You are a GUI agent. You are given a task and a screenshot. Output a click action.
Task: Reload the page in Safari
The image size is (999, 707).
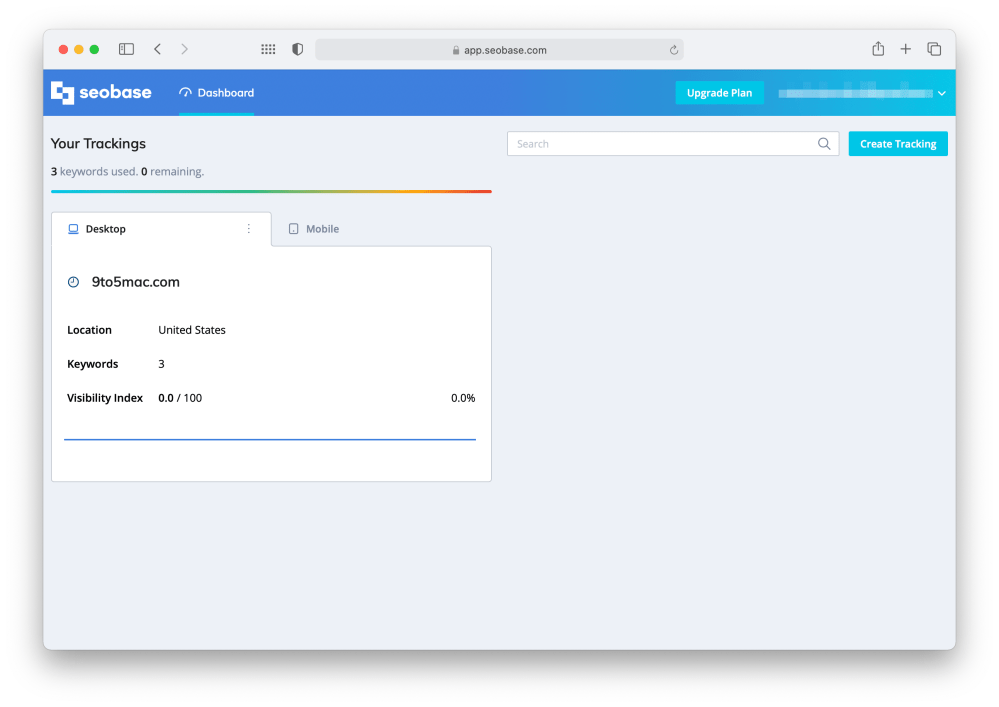[674, 50]
